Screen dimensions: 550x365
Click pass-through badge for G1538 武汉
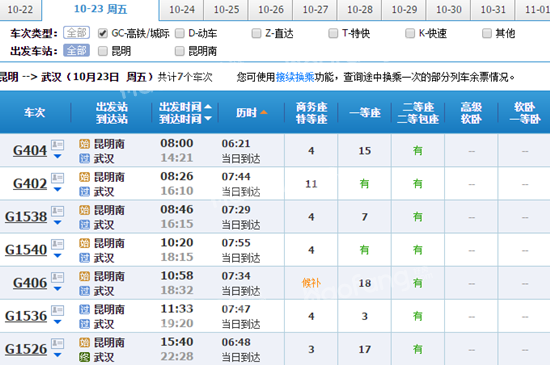point(85,225)
